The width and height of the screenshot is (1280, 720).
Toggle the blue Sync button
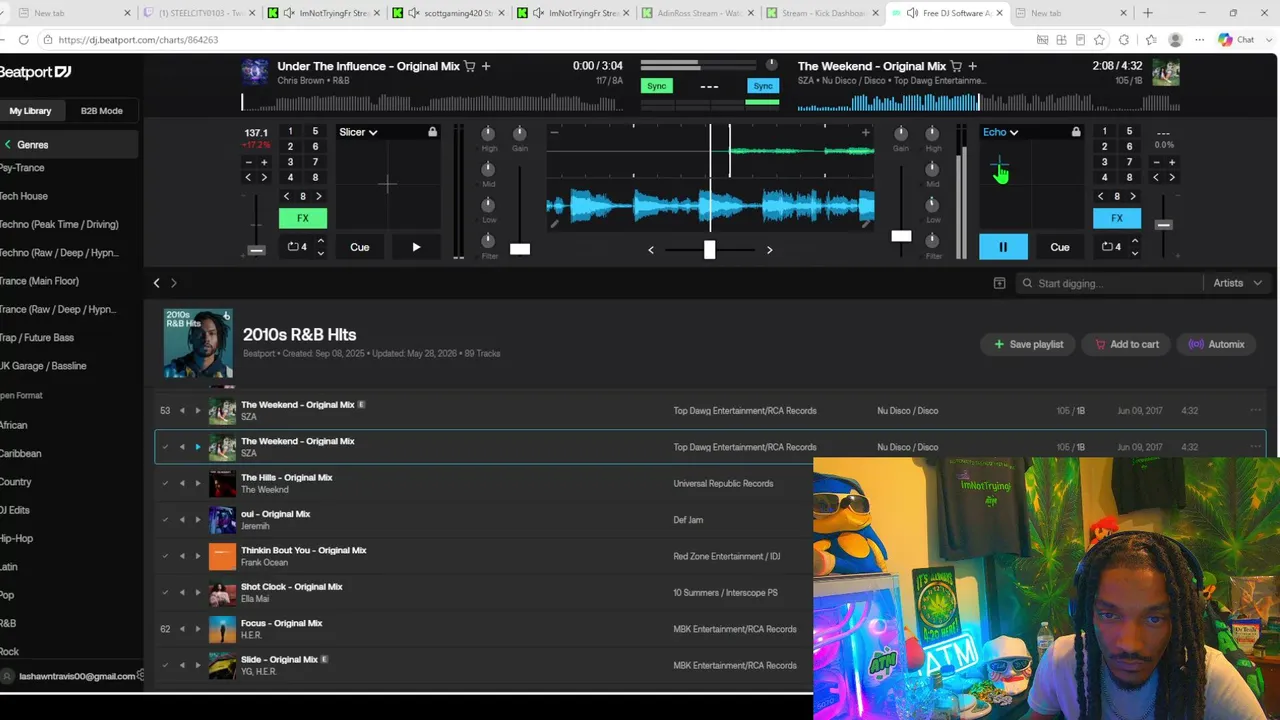coord(763,86)
